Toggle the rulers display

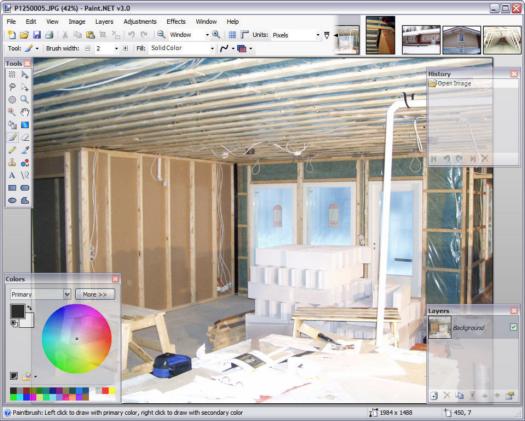[244, 34]
